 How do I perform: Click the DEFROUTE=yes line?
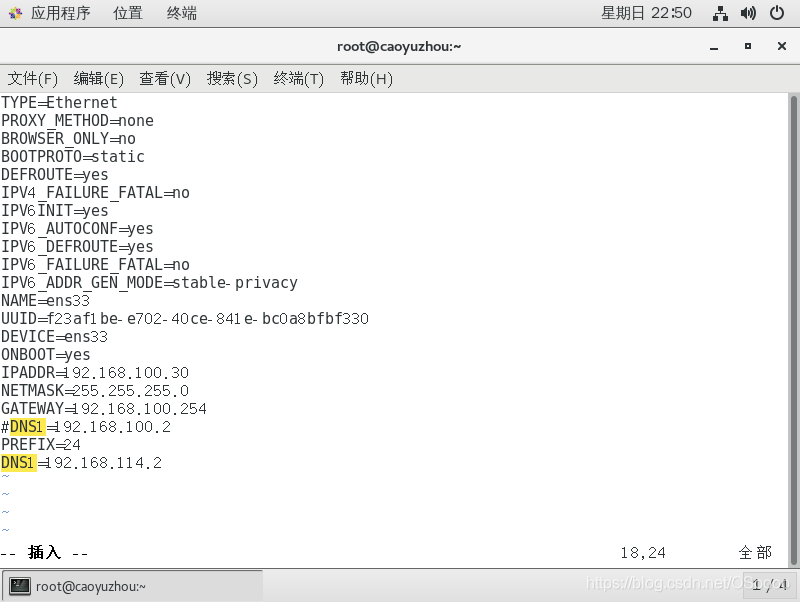point(55,174)
